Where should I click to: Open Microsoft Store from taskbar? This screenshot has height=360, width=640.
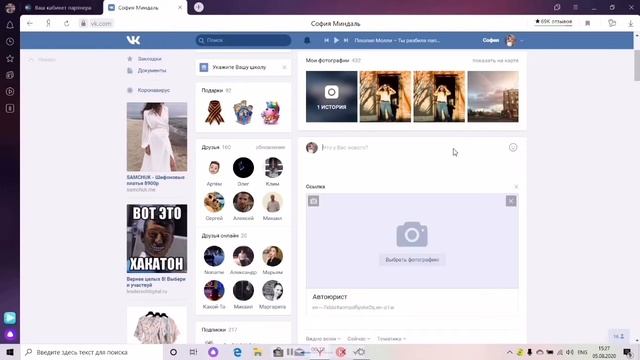[x=278, y=352]
